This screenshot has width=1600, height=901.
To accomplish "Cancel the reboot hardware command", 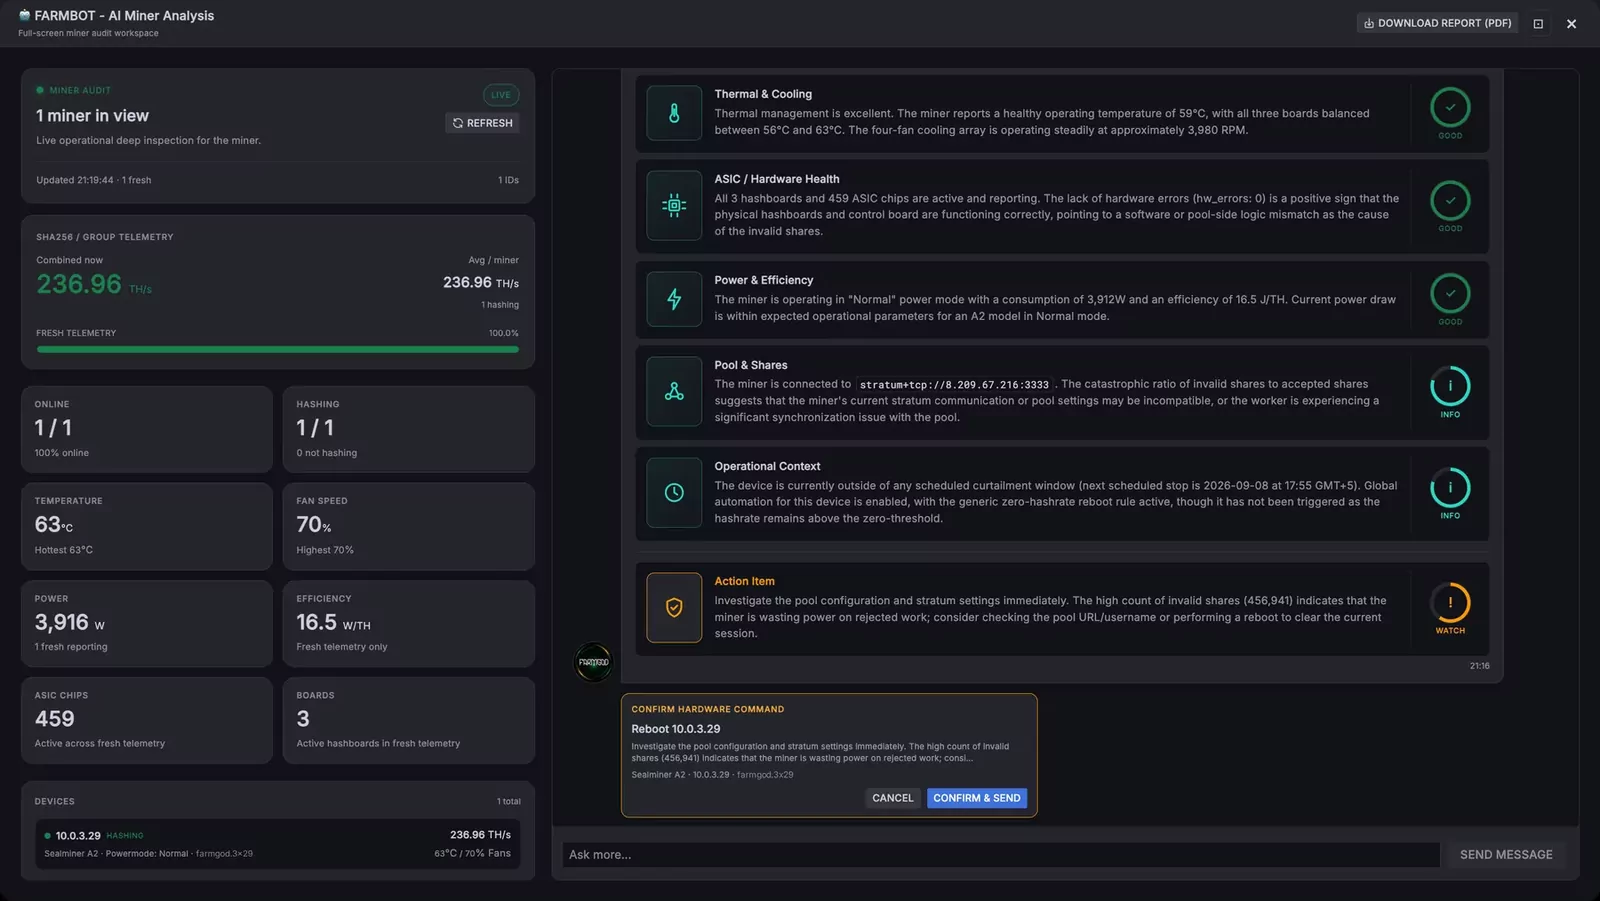I will pos(892,798).
